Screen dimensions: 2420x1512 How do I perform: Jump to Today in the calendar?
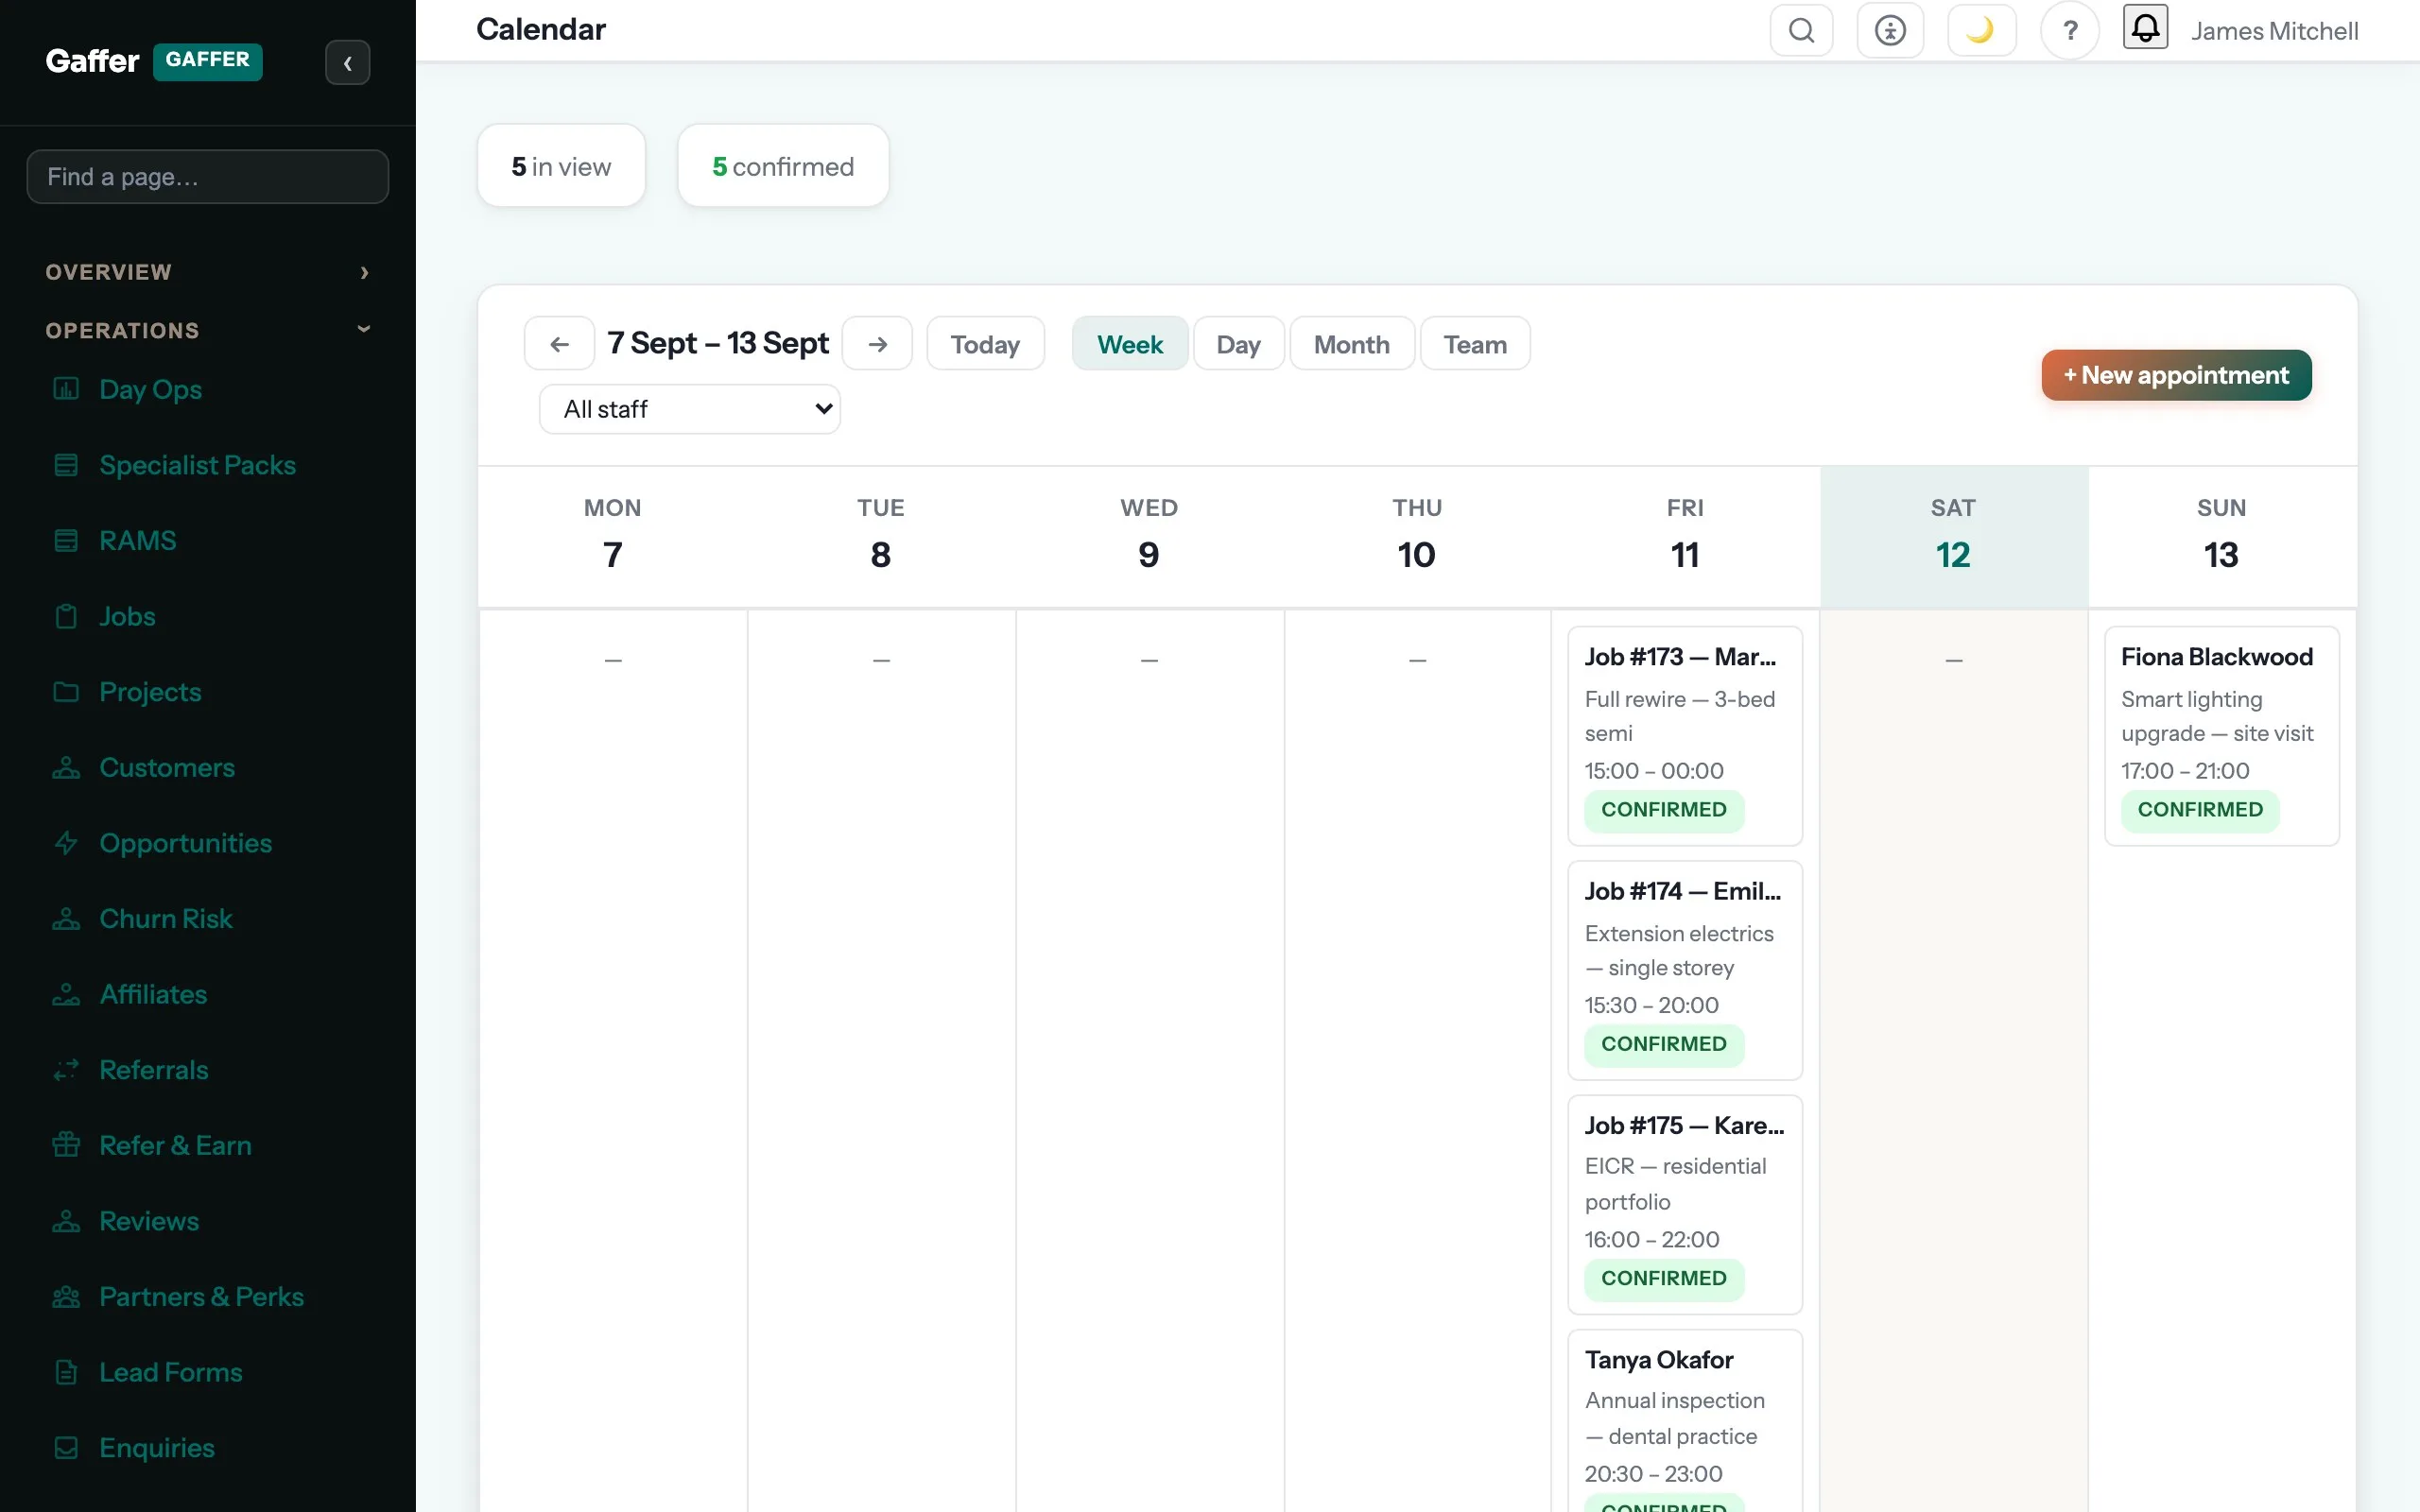click(x=985, y=344)
